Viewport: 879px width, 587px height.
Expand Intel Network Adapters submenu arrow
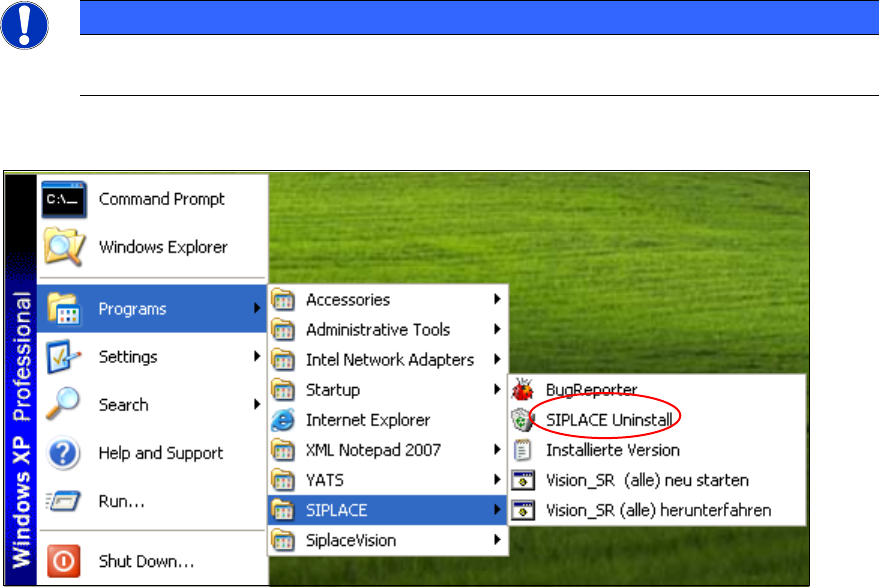pos(497,359)
